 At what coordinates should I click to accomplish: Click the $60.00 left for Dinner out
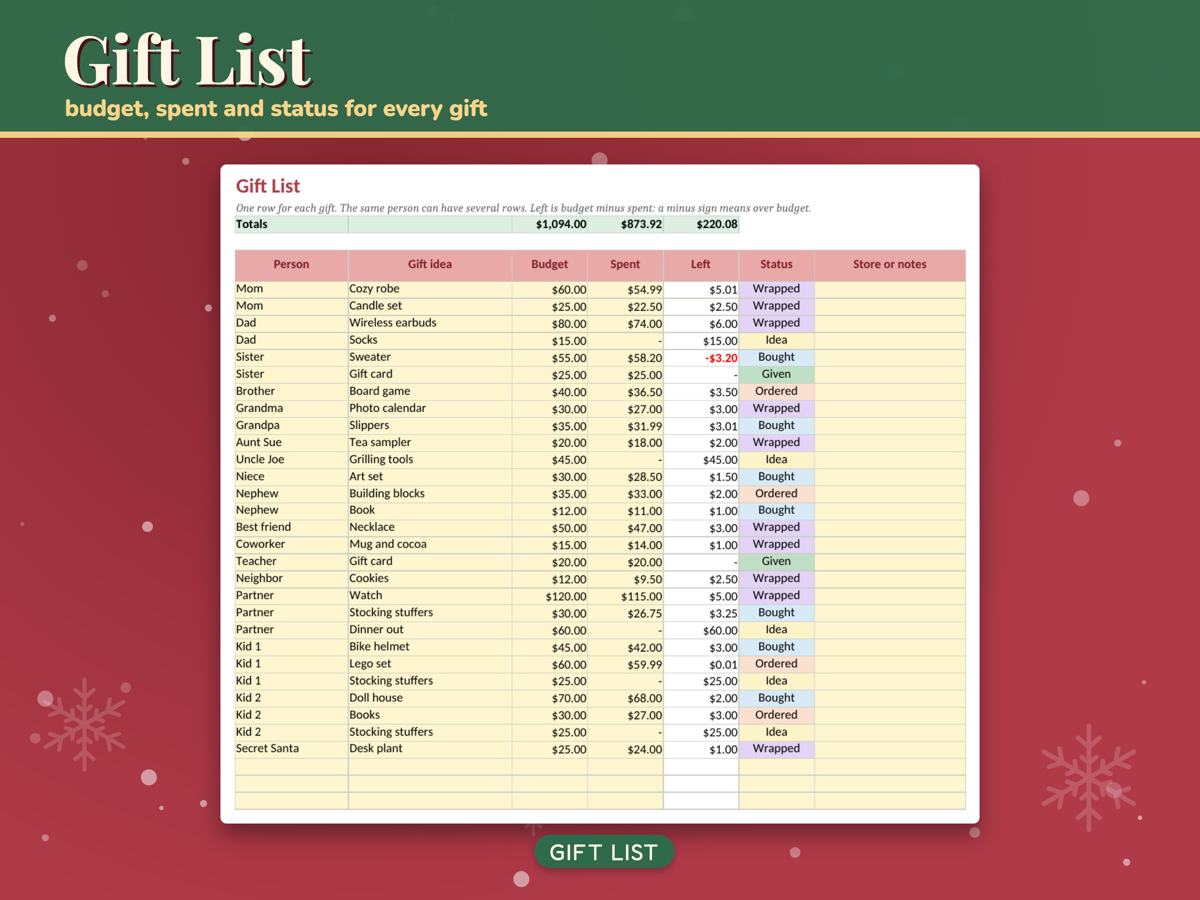[x=701, y=629]
